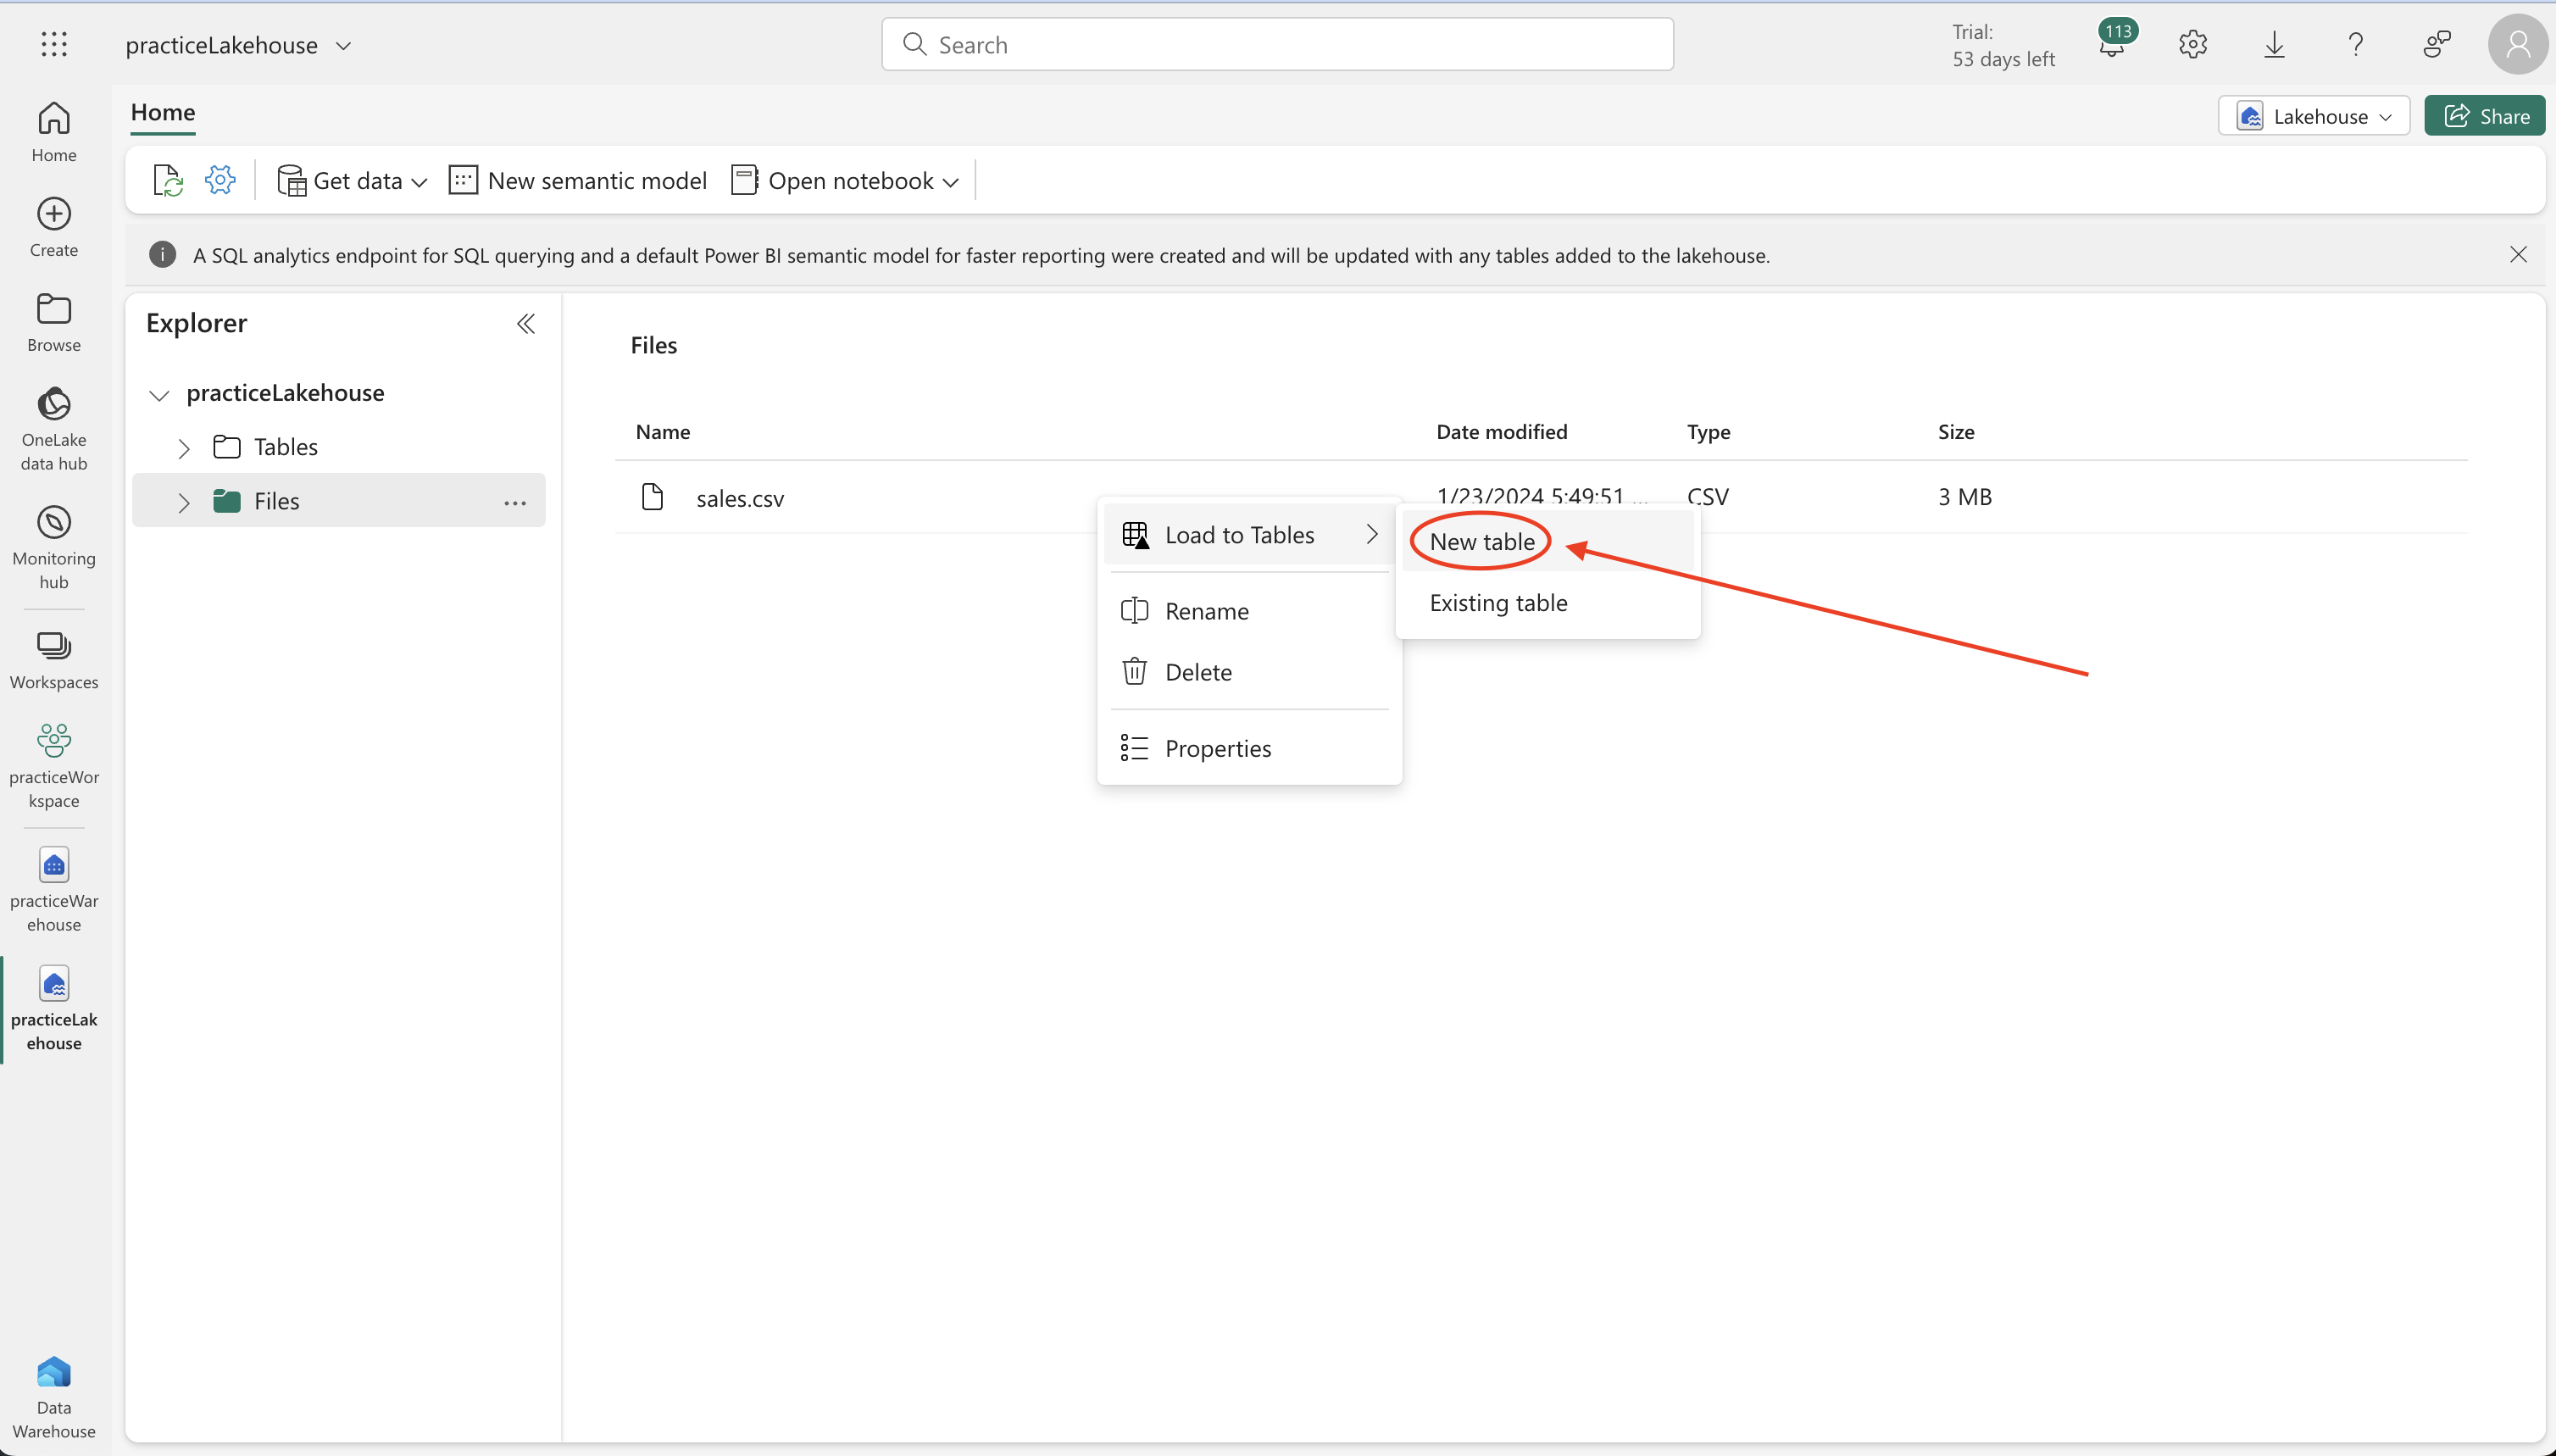Sort by Type column header
Image resolution: width=2556 pixels, height=1456 pixels.
pos(1708,432)
